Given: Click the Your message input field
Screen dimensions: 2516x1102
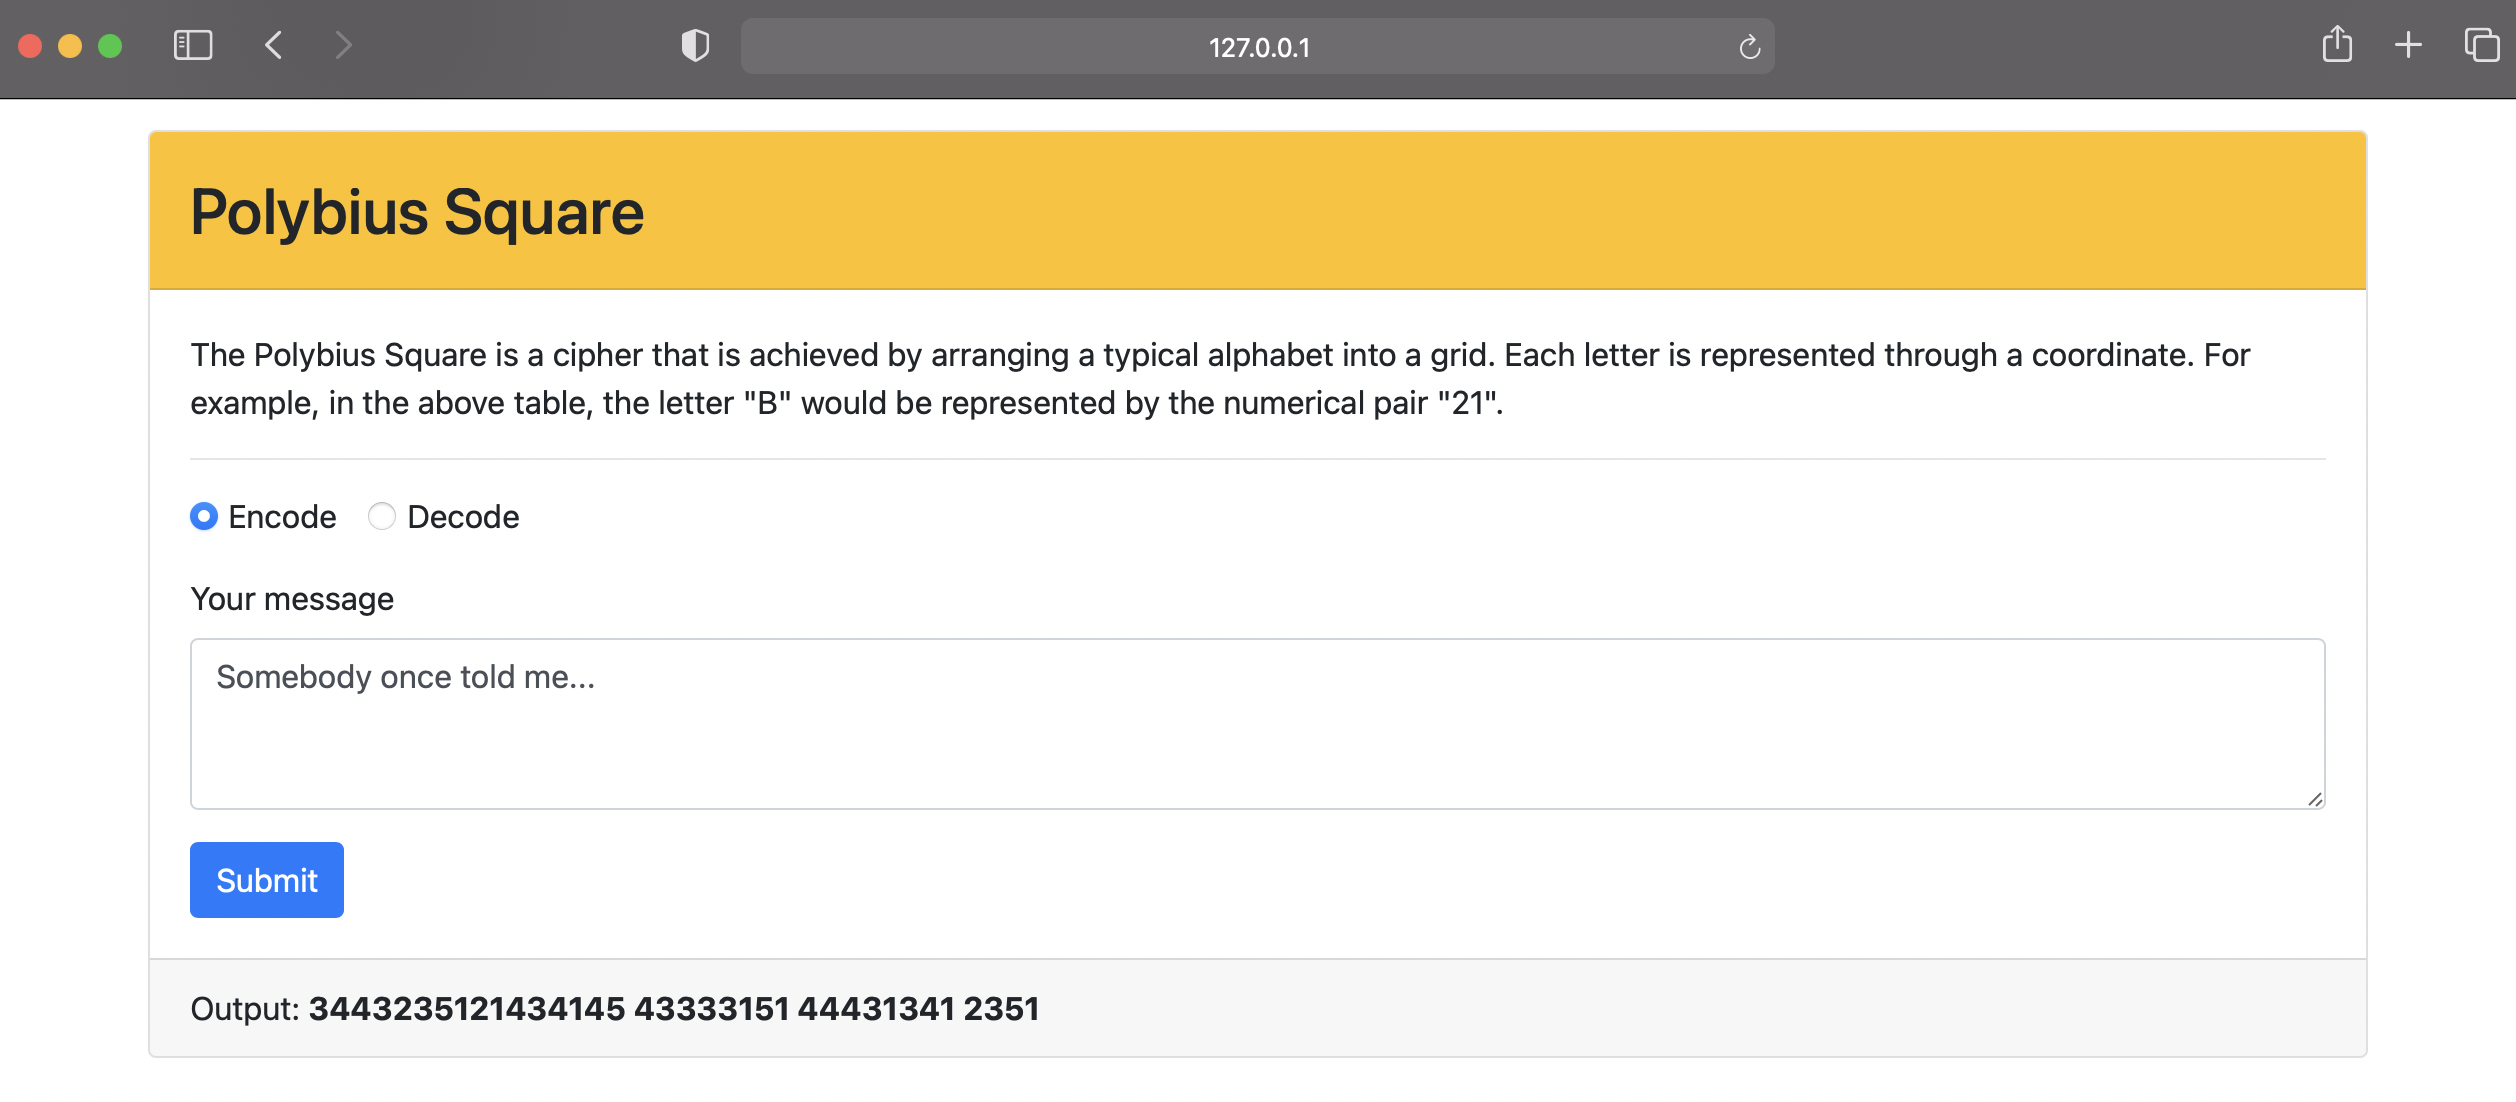Looking at the screenshot, I should click(1256, 724).
